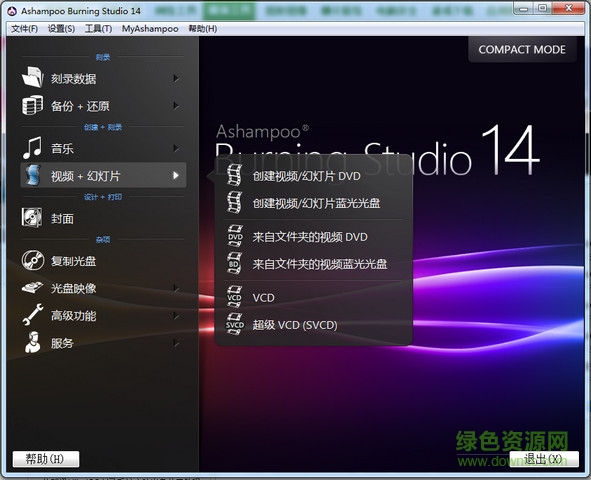591x480 pixels.
Task: Choose 来自文件夹的视频蓝光光盘
Action: [320, 264]
